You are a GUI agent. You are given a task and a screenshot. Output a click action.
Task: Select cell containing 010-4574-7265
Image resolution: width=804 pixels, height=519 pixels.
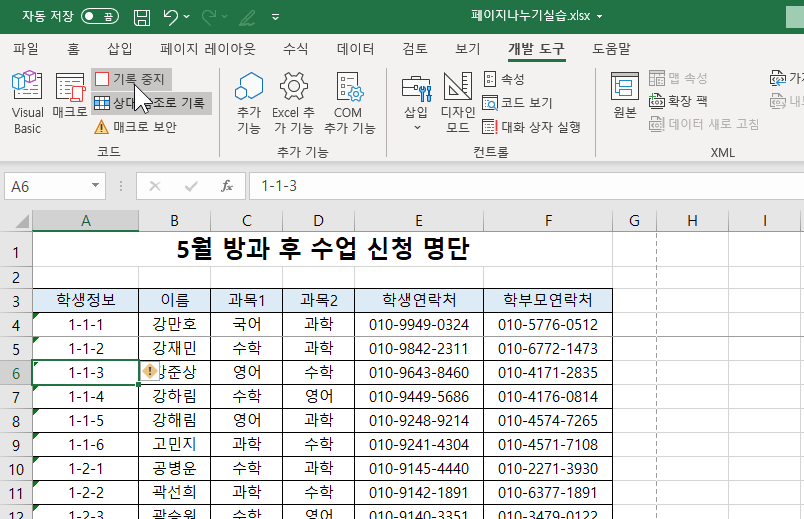[548, 421]
